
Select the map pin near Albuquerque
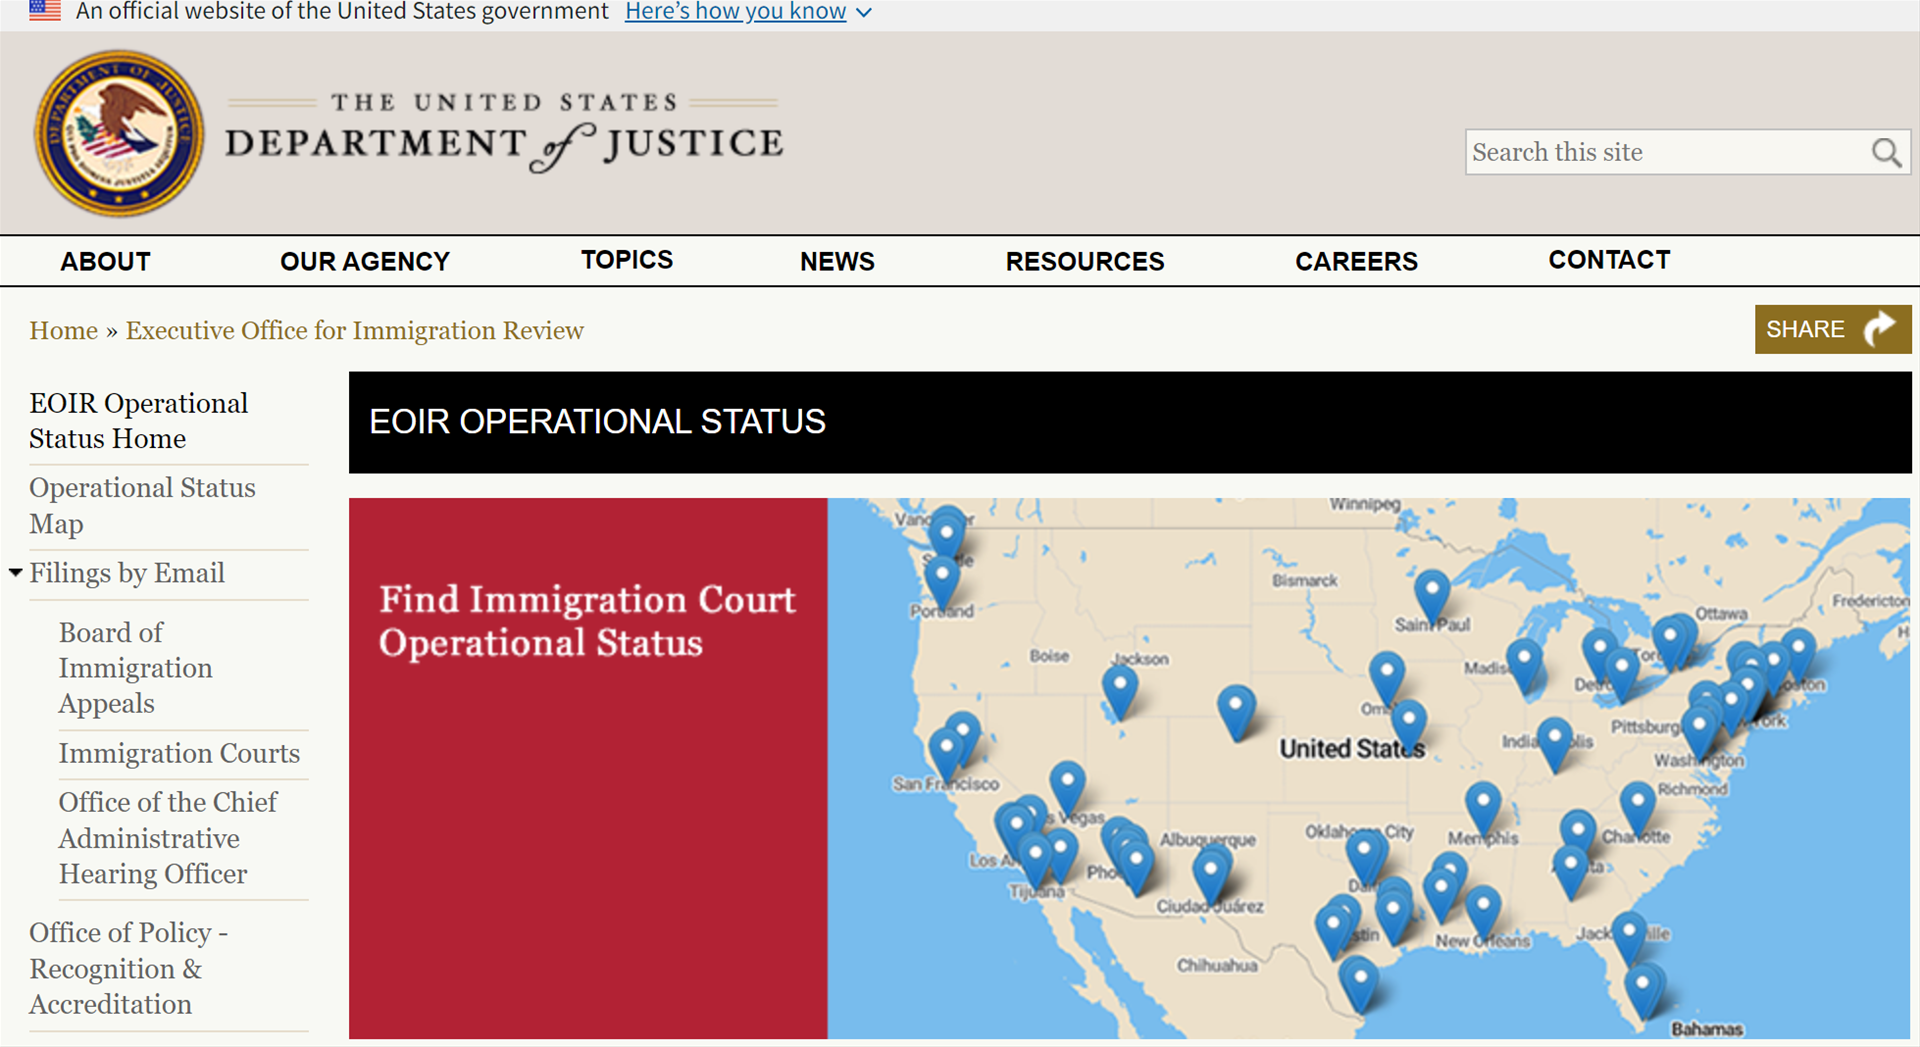(x=1211, y=875)
